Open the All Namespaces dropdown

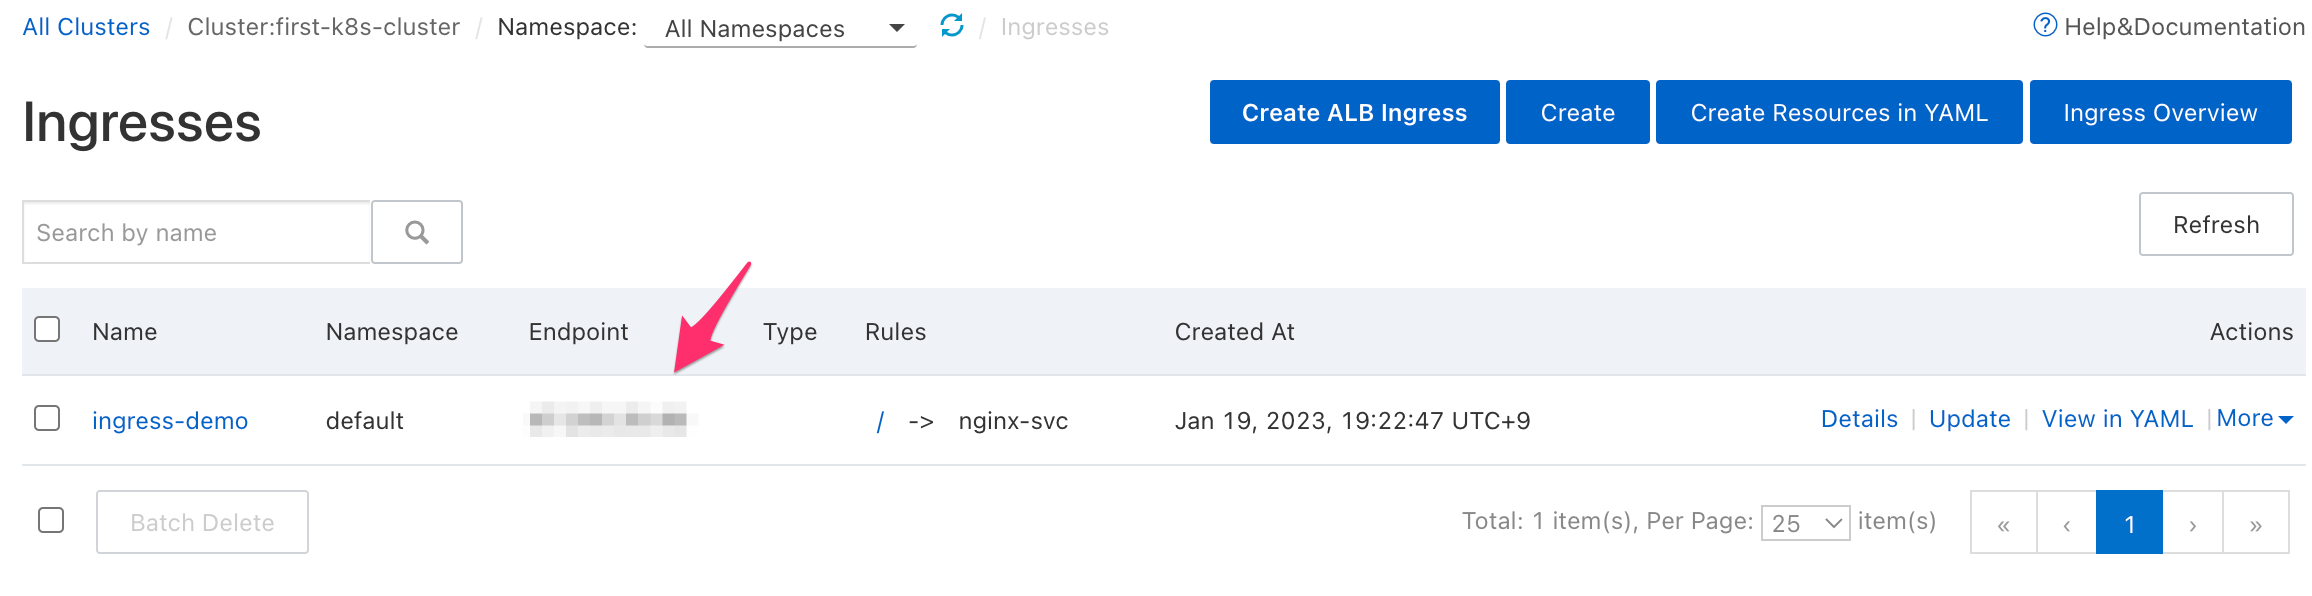[x=780, y=28]
